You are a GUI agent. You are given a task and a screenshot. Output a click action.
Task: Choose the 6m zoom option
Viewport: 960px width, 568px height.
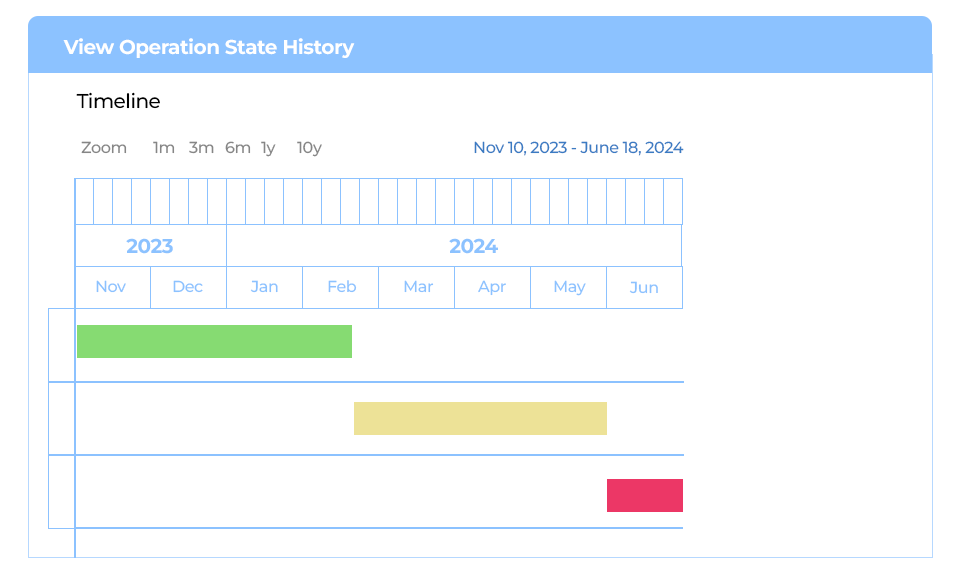click(x=238, y=148)
